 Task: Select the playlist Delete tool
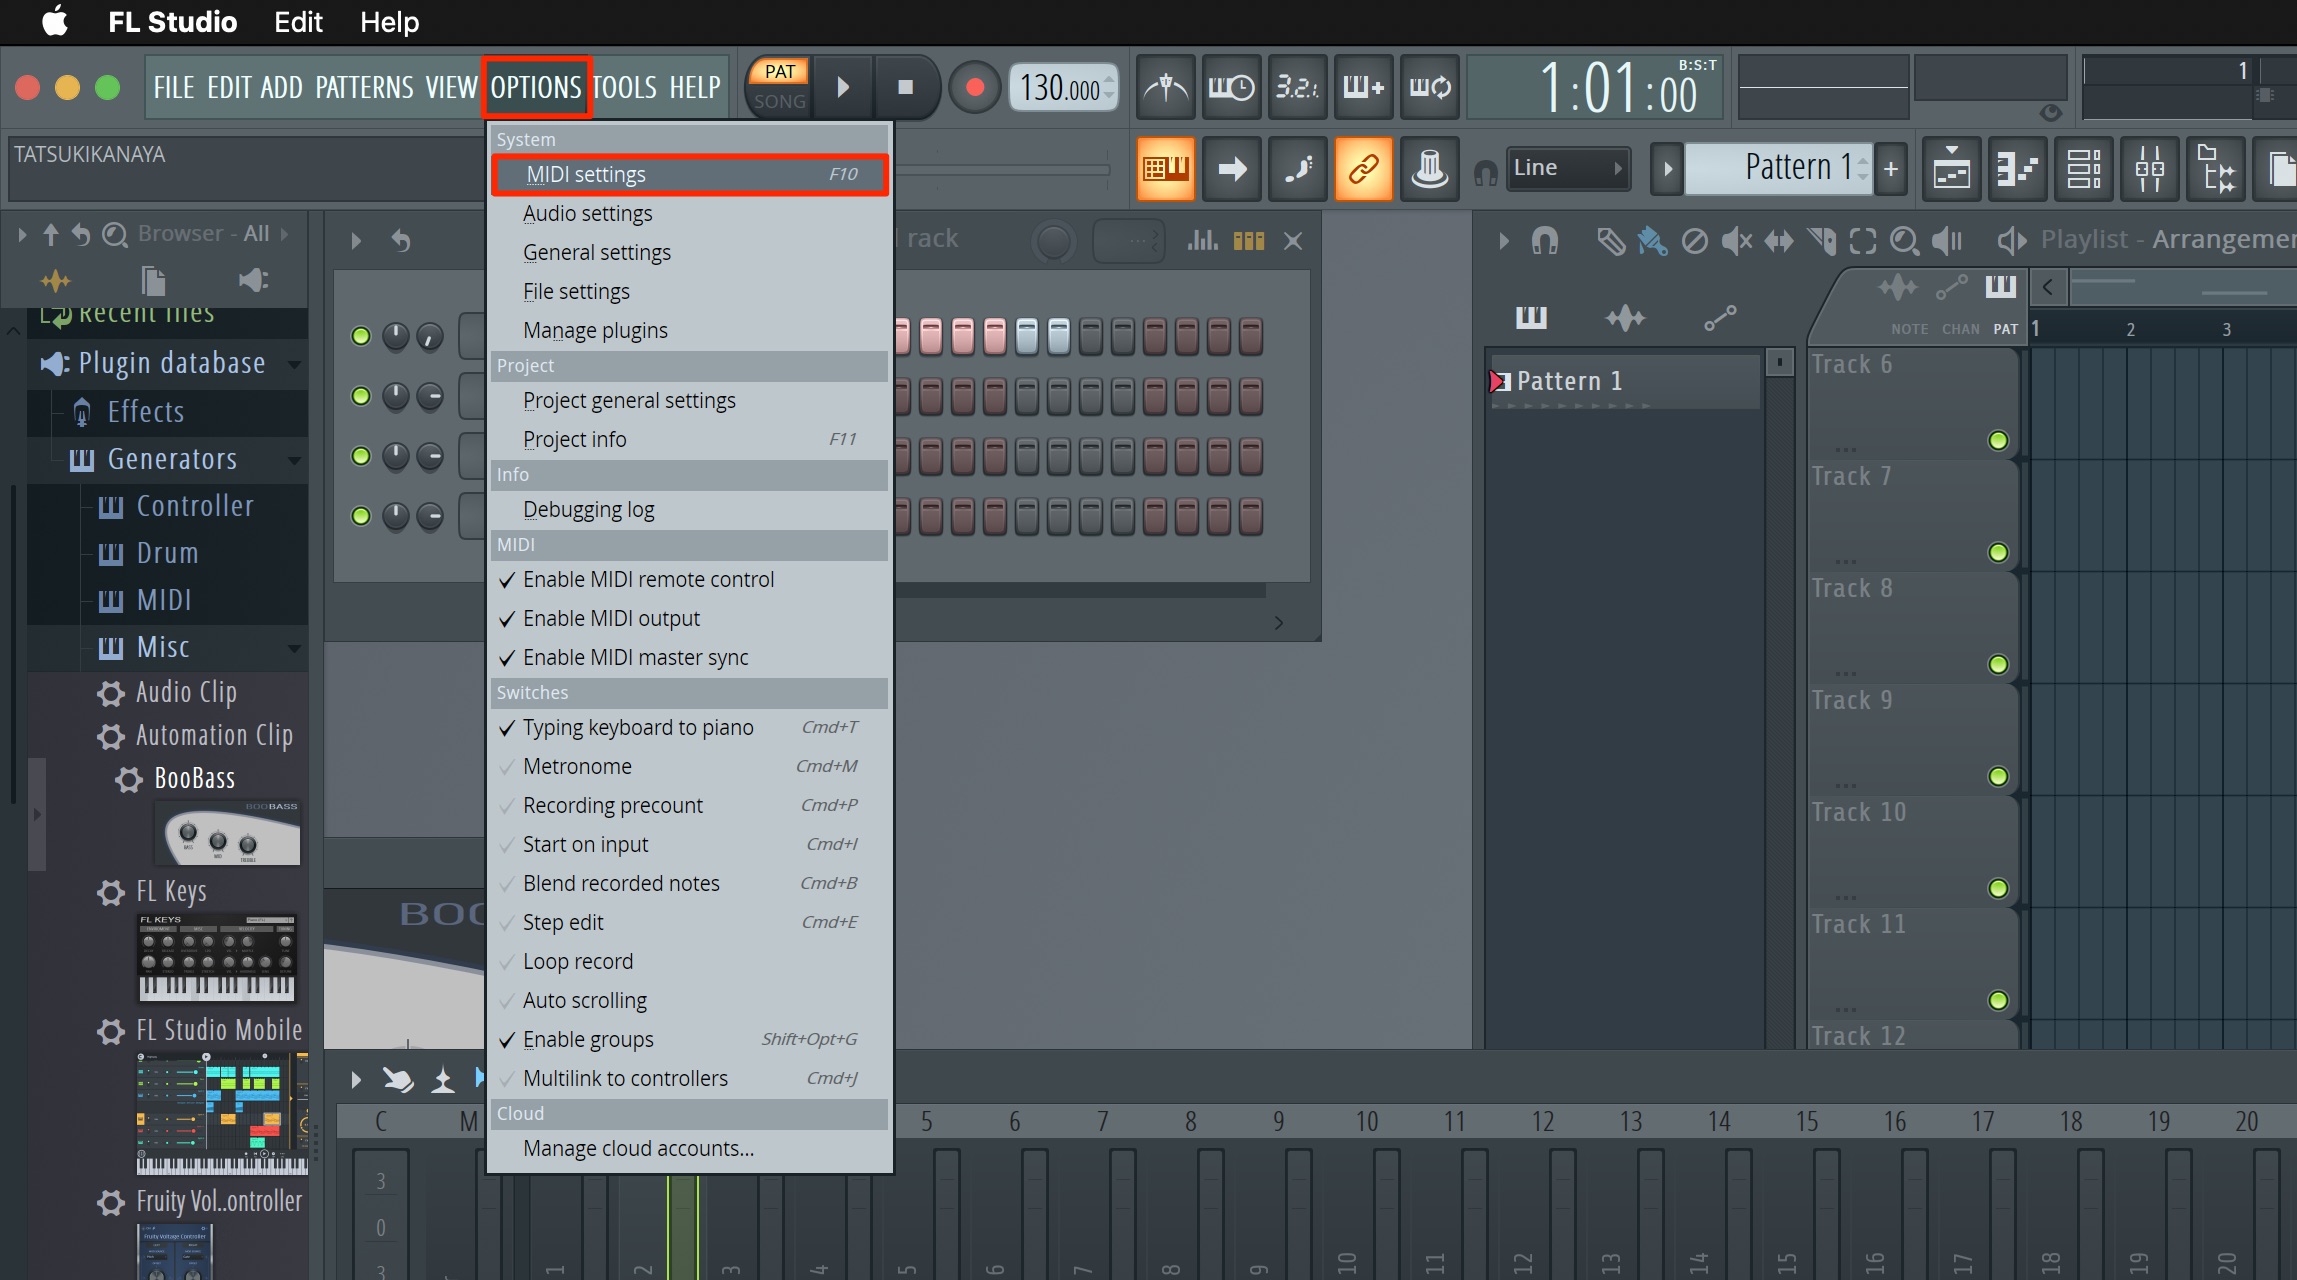coord(1694,241)
